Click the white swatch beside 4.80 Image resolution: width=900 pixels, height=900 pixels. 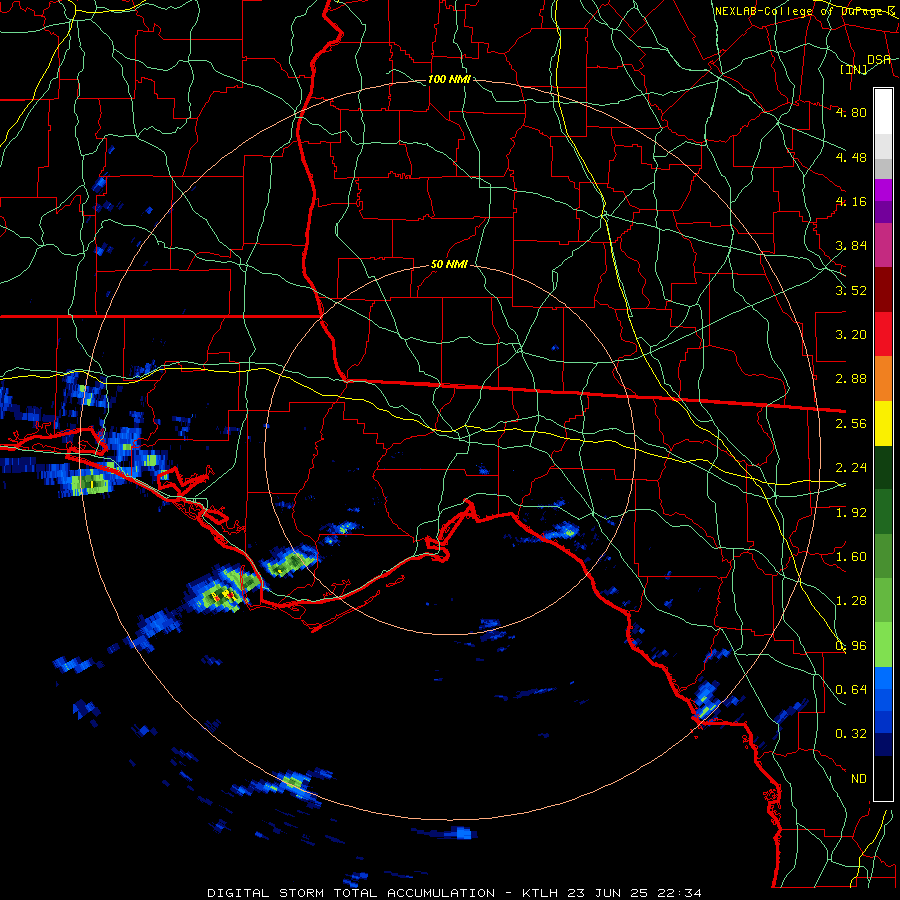coord(883,112)
